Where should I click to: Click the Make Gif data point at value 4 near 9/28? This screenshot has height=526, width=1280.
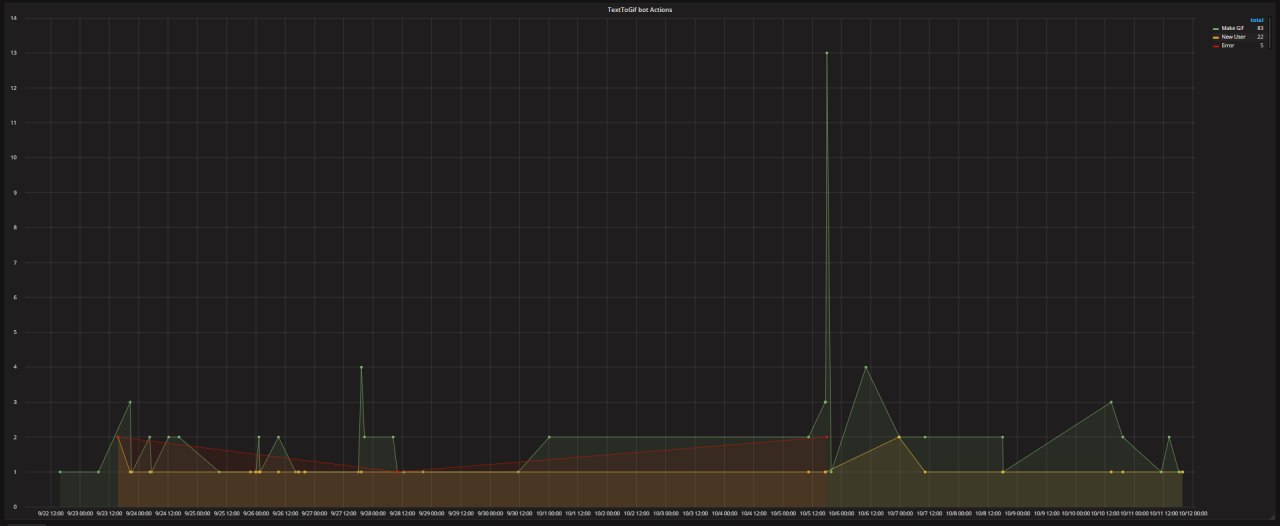[361, 367]
